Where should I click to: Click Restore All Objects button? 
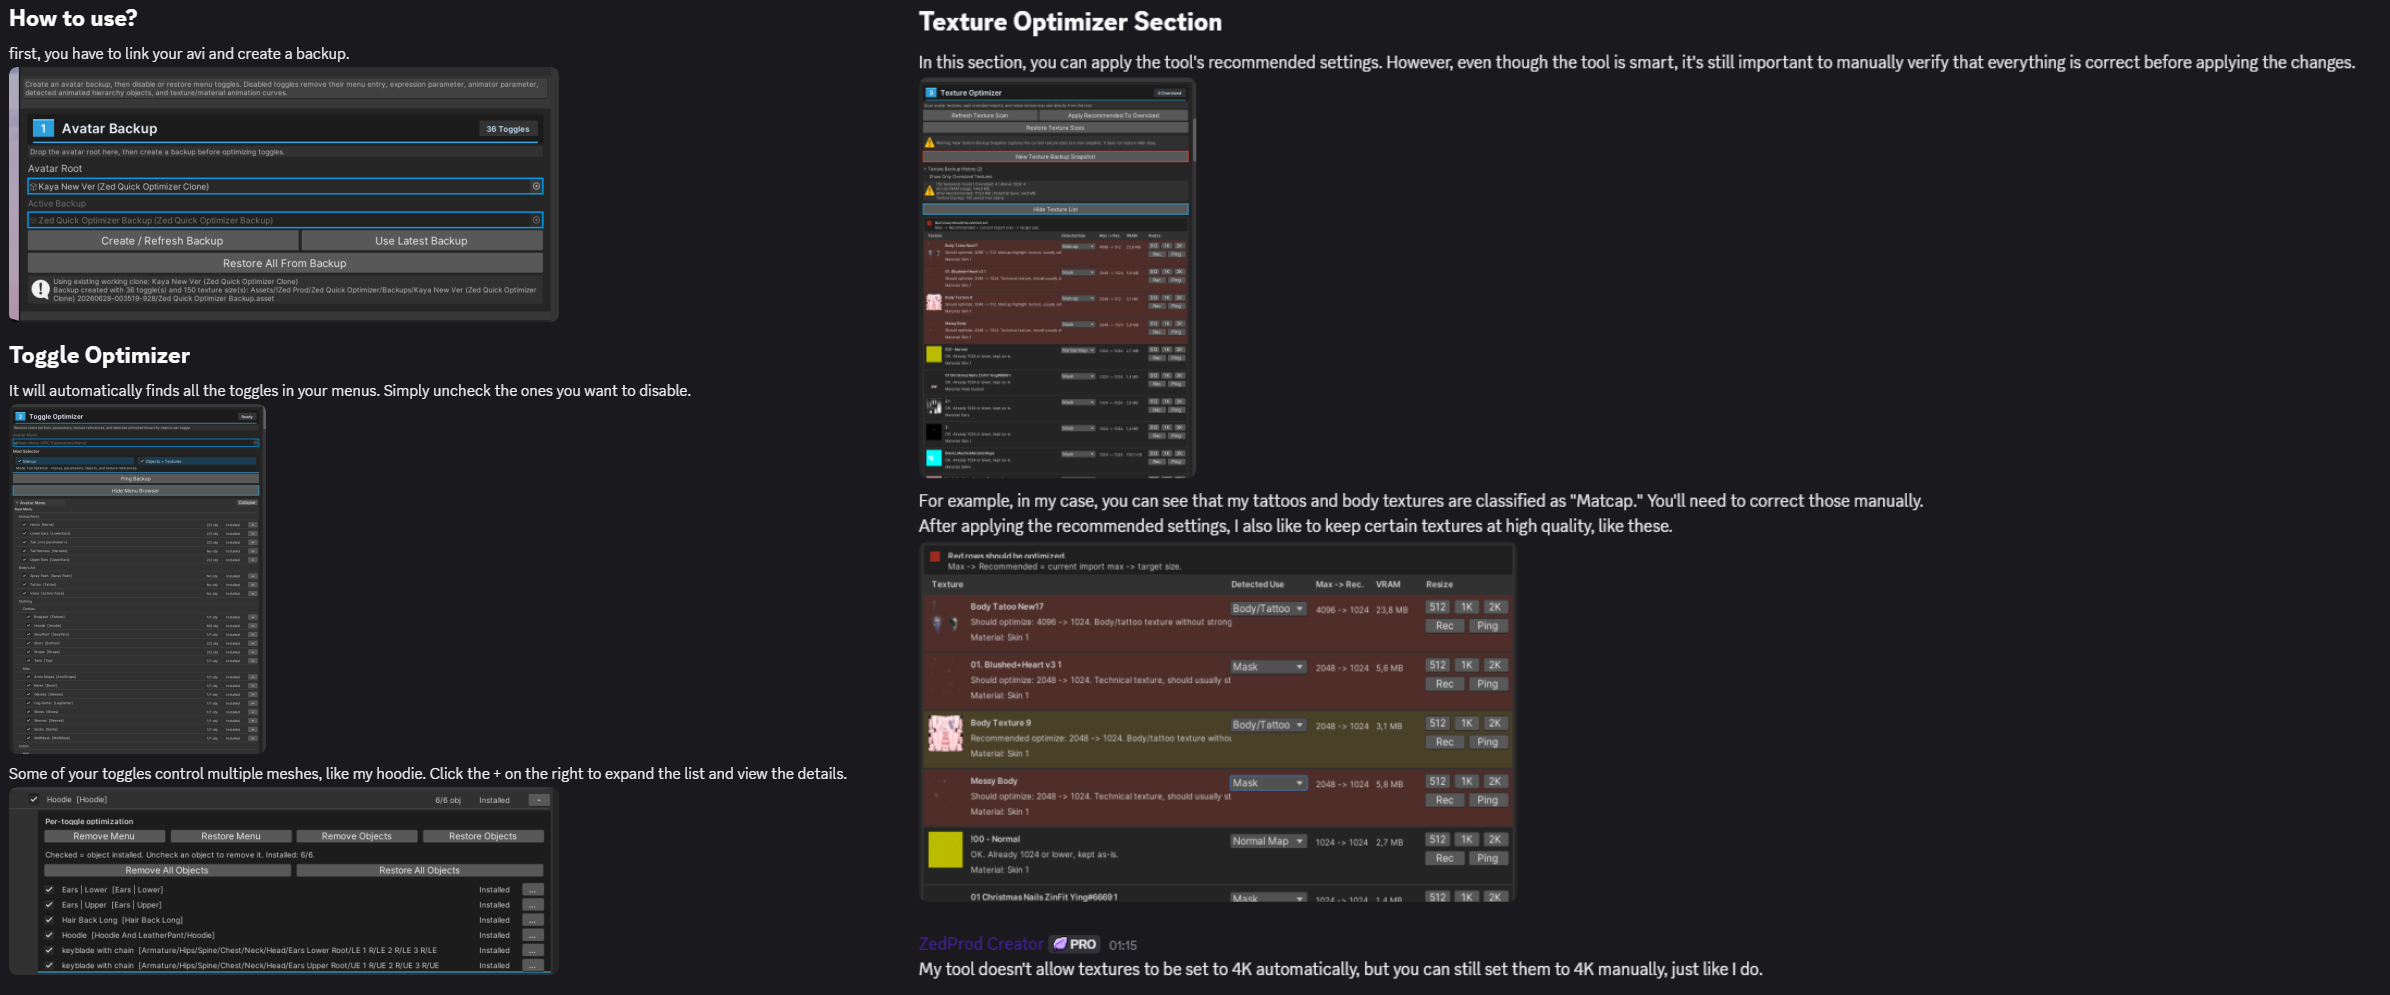click(x=420, y=870)
